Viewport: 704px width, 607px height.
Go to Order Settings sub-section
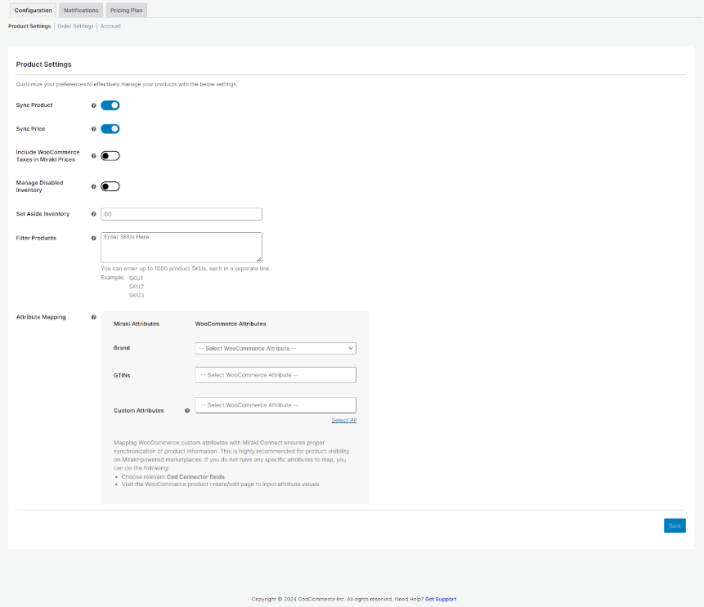[76, 26]
